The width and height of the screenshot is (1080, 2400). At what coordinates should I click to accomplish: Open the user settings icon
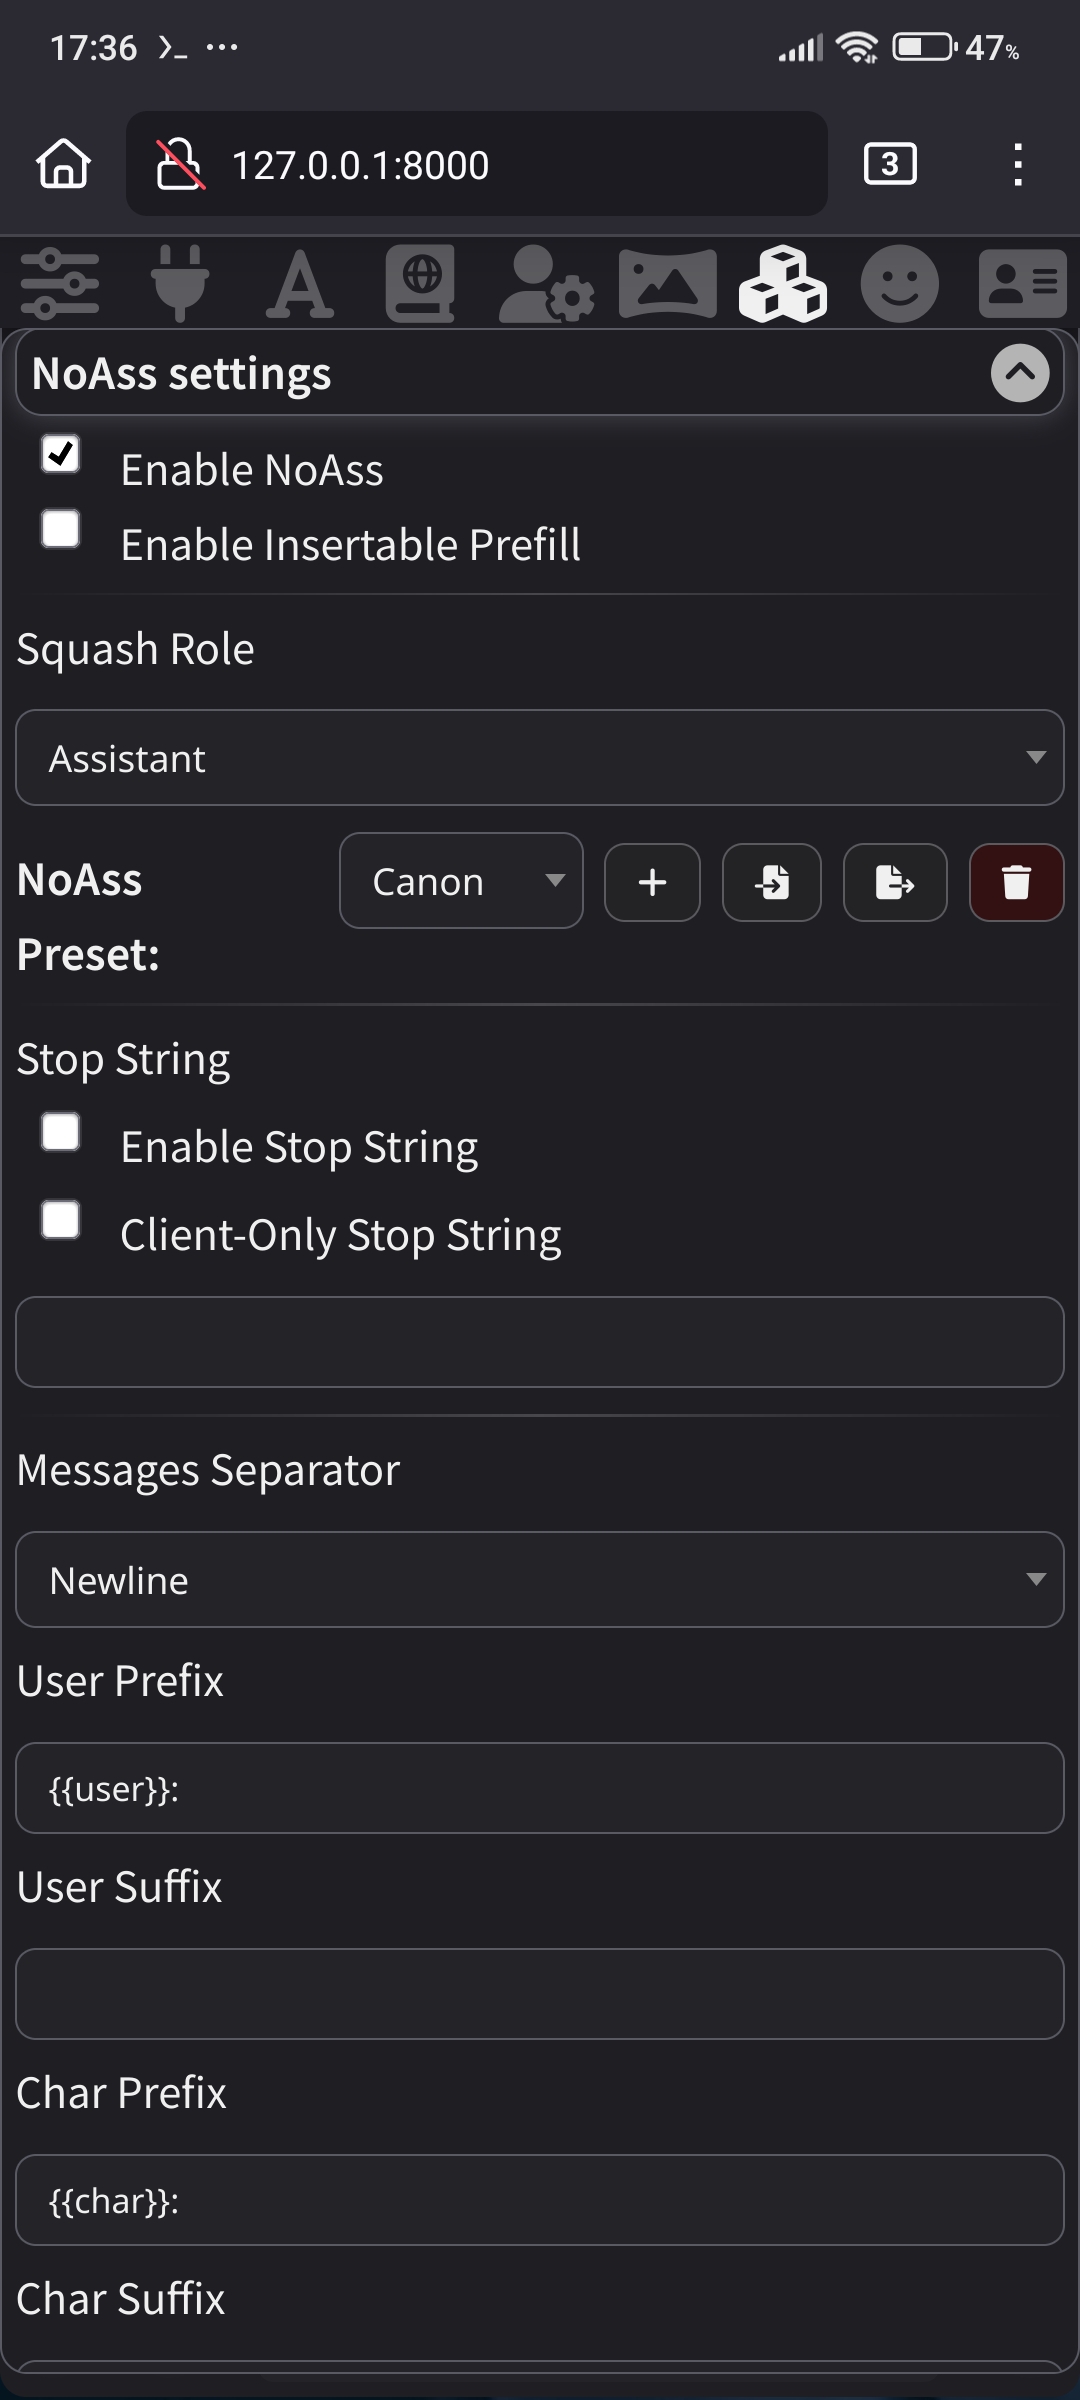[545, 284]
